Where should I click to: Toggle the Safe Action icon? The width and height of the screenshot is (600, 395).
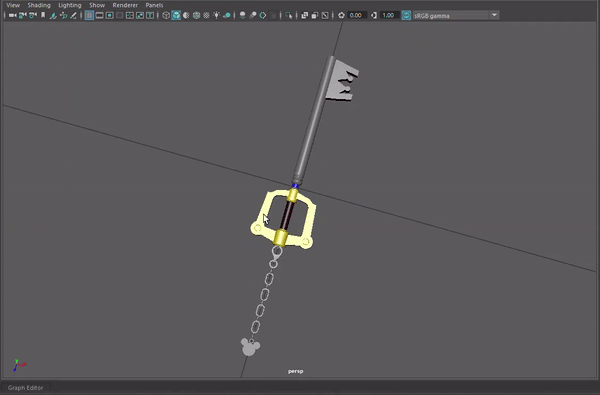pos(140,15)
